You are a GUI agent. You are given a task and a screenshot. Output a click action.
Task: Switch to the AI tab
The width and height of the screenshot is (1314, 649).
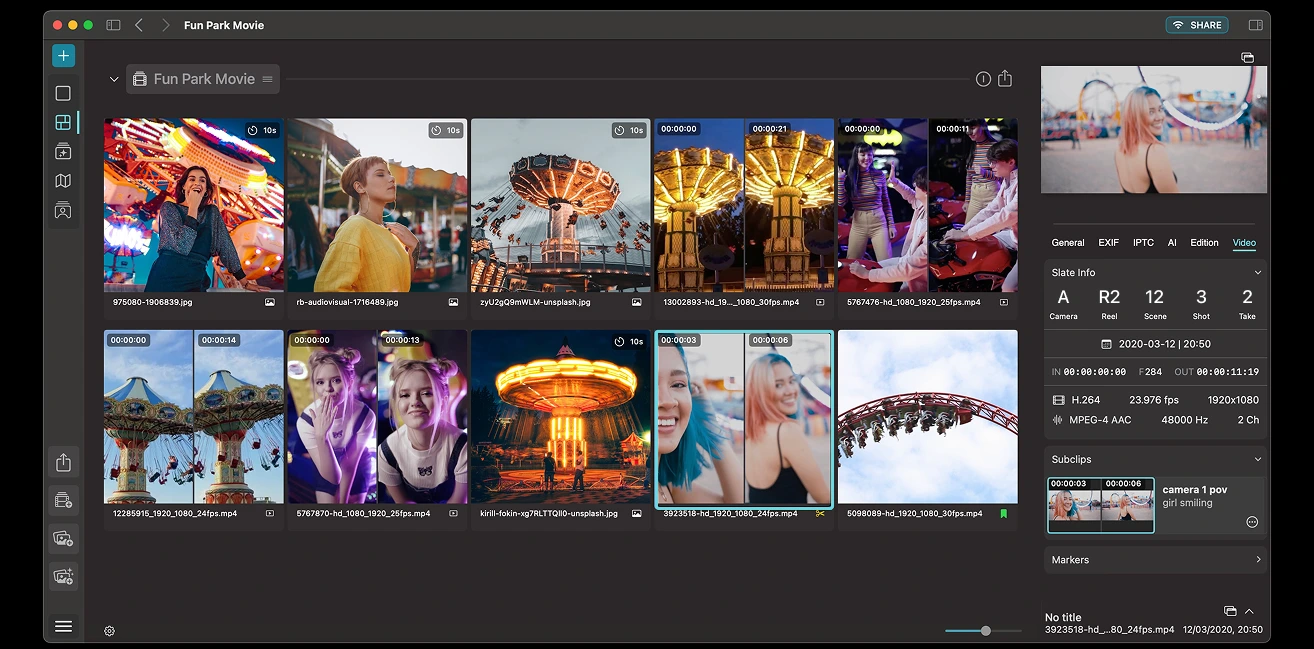point(1172,243)
